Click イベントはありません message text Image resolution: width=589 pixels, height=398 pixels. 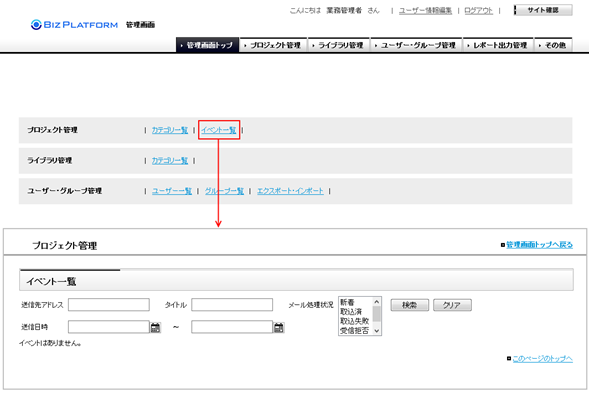pyautogui.click(x=50, y=343)
